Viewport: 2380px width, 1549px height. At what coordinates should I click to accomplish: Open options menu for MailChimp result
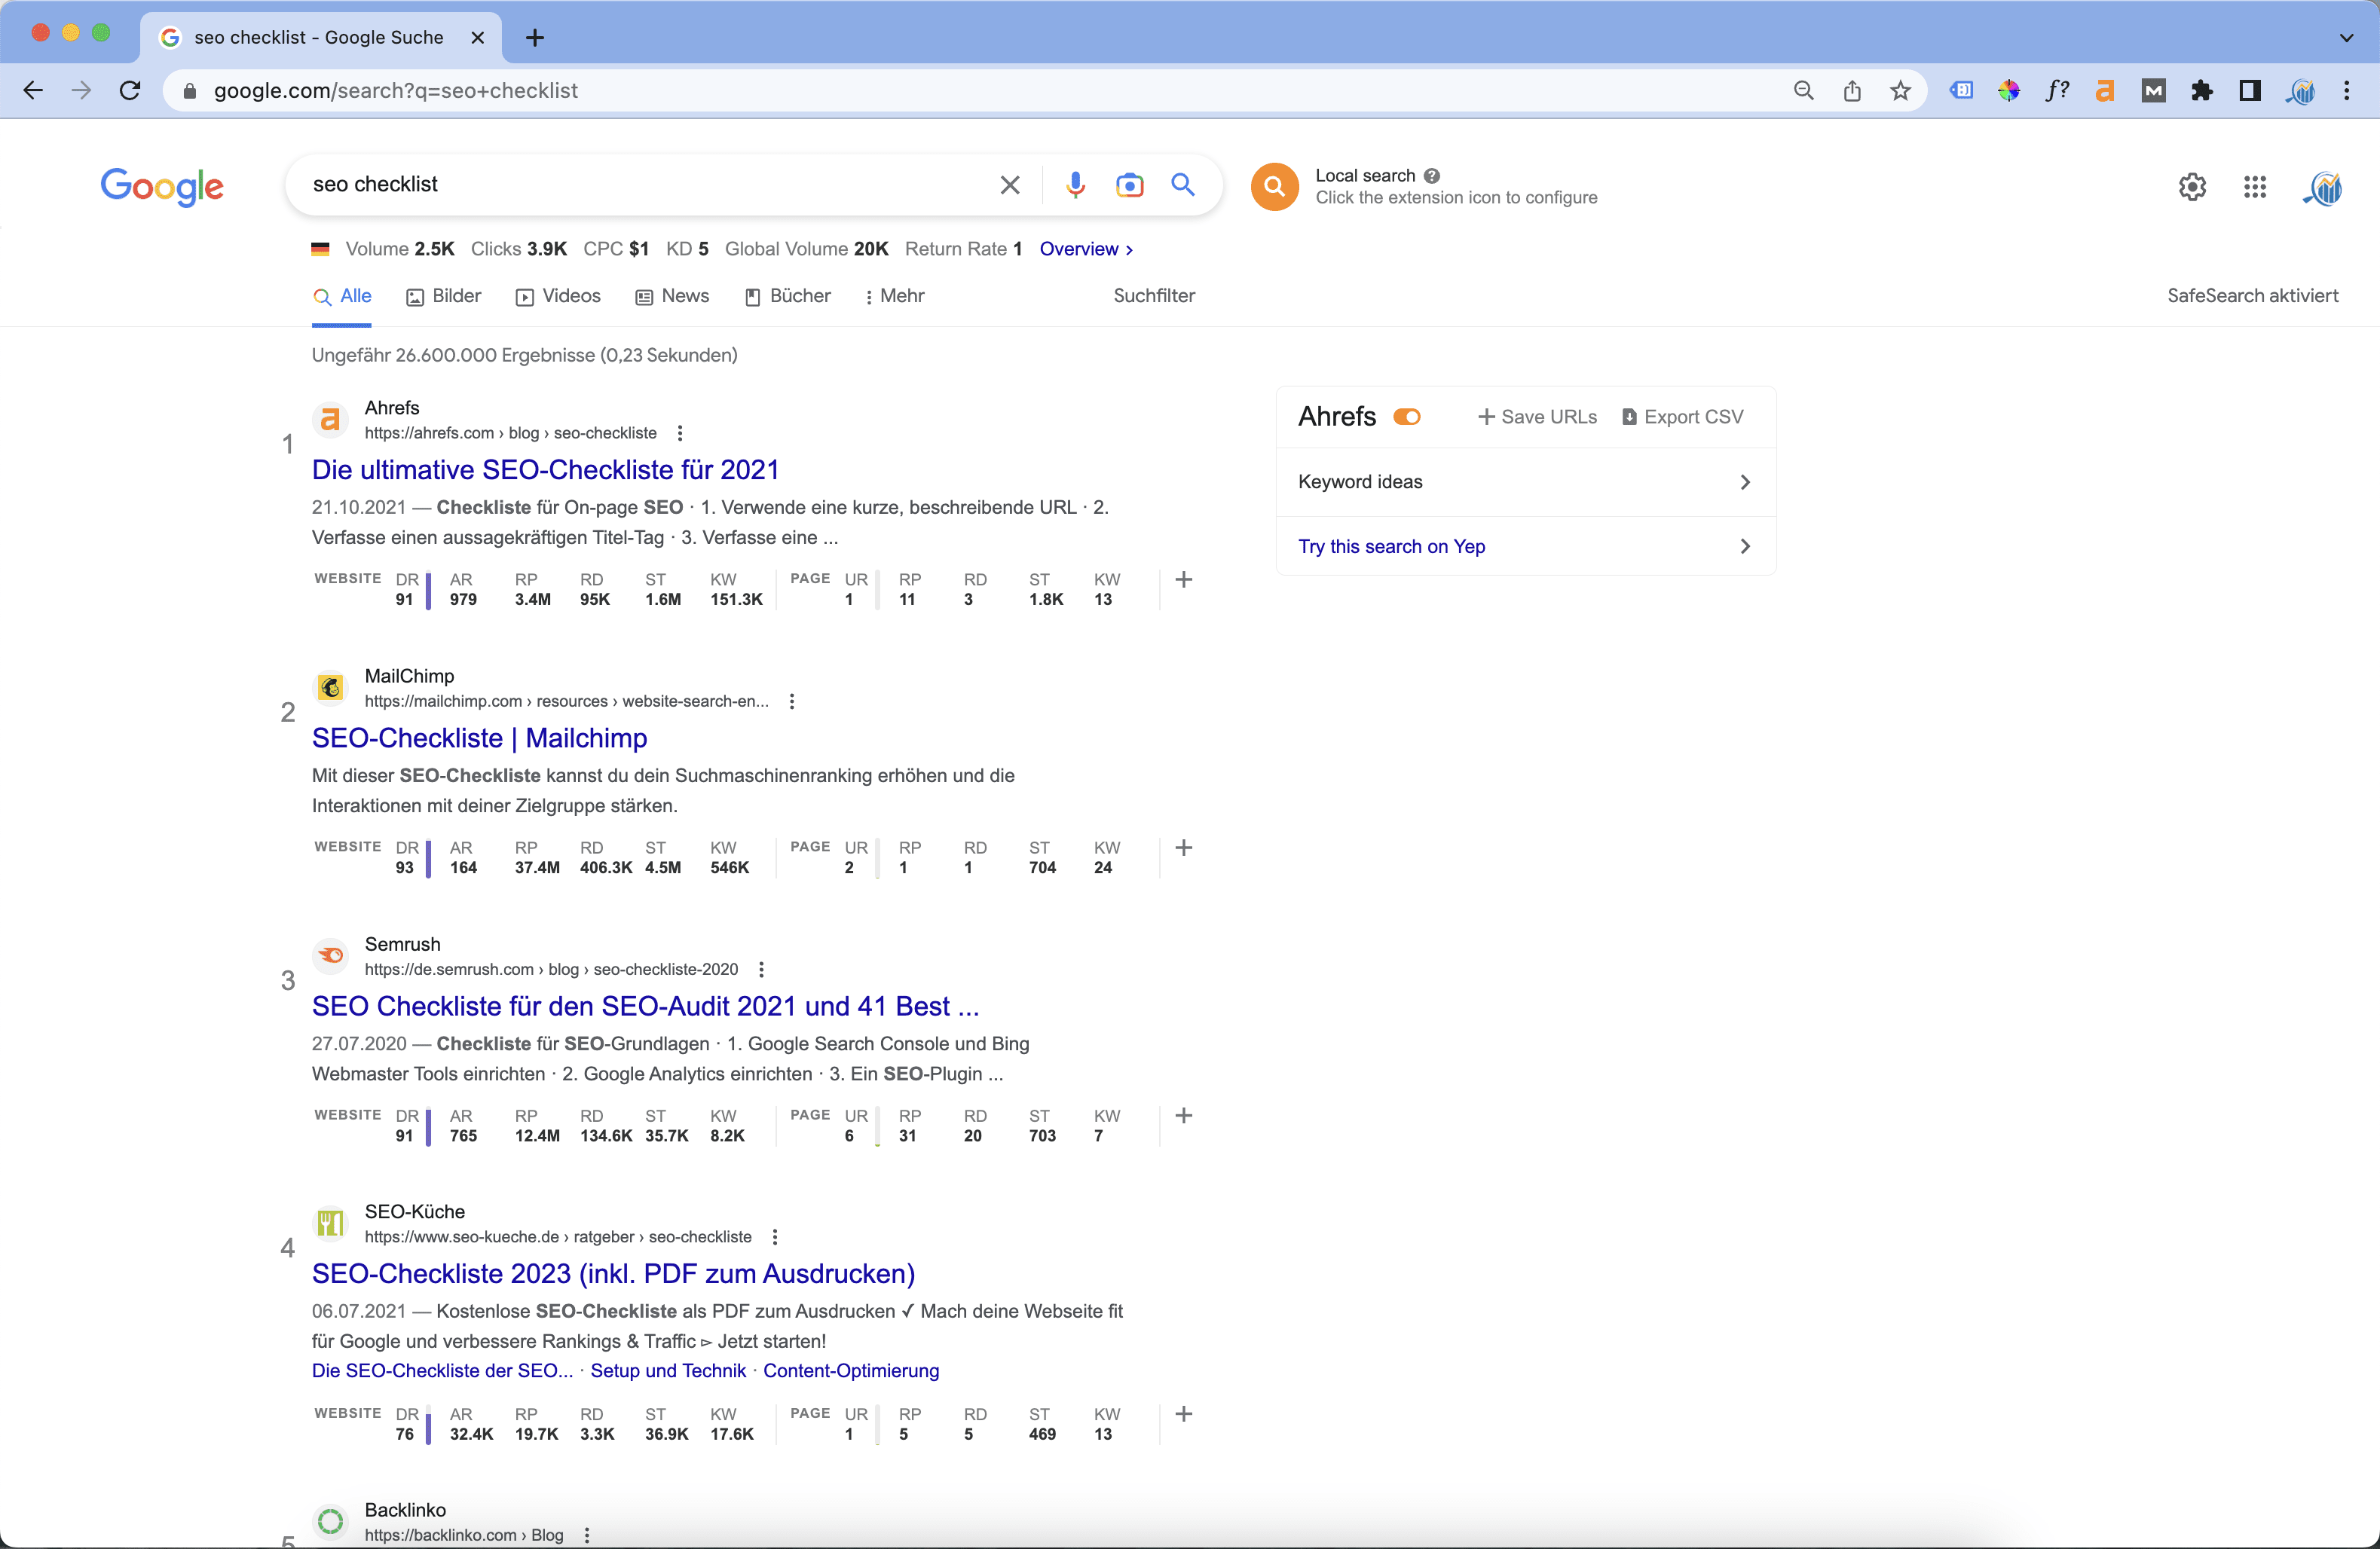(x=792, y=701)
